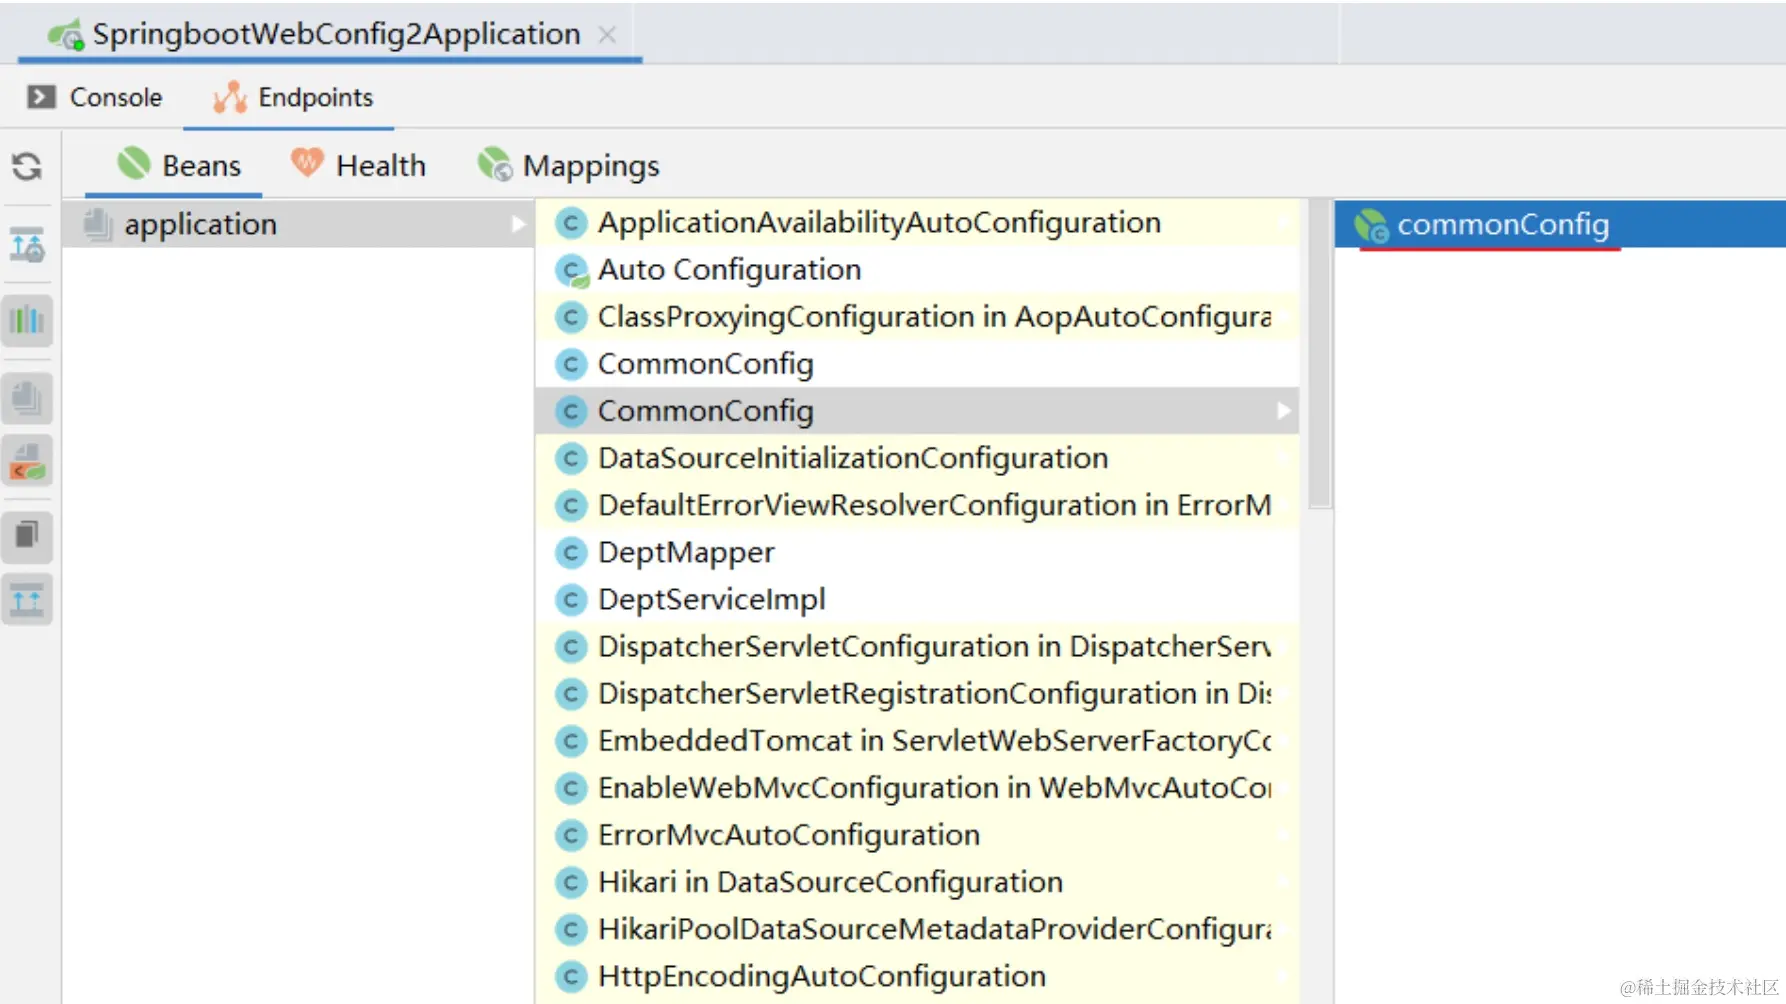
Task: Open the Mappings tab
Action: (x=569, y=165)
